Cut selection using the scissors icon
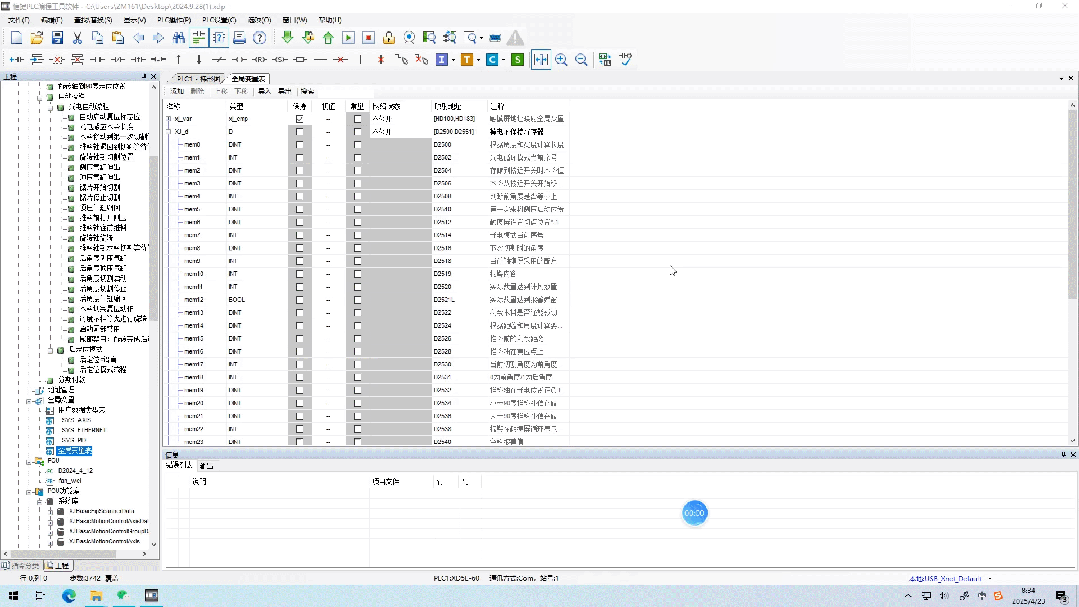This screenshot has height=607, width=1079. click(x=78, y=38)
